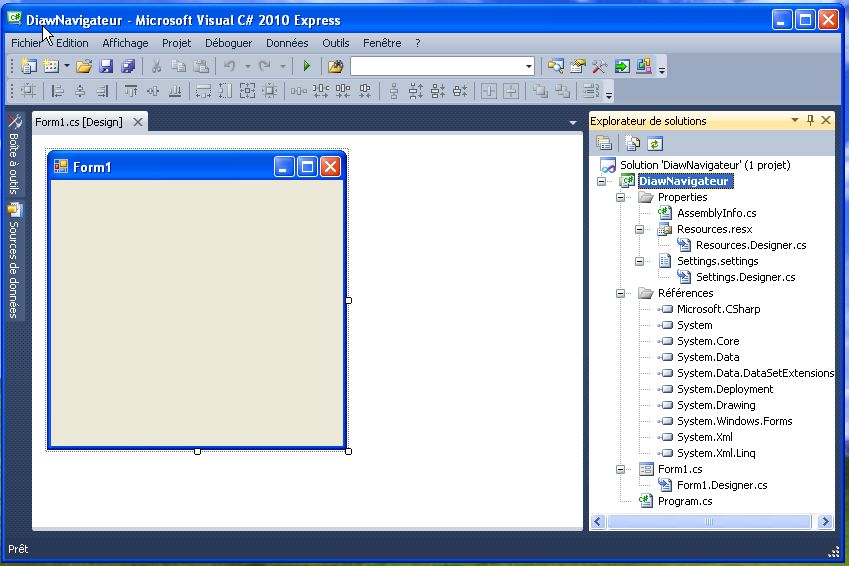The image size is (849, 566).
Task: Click the Toolbox hammer and wrench icon
Action: 599,66
